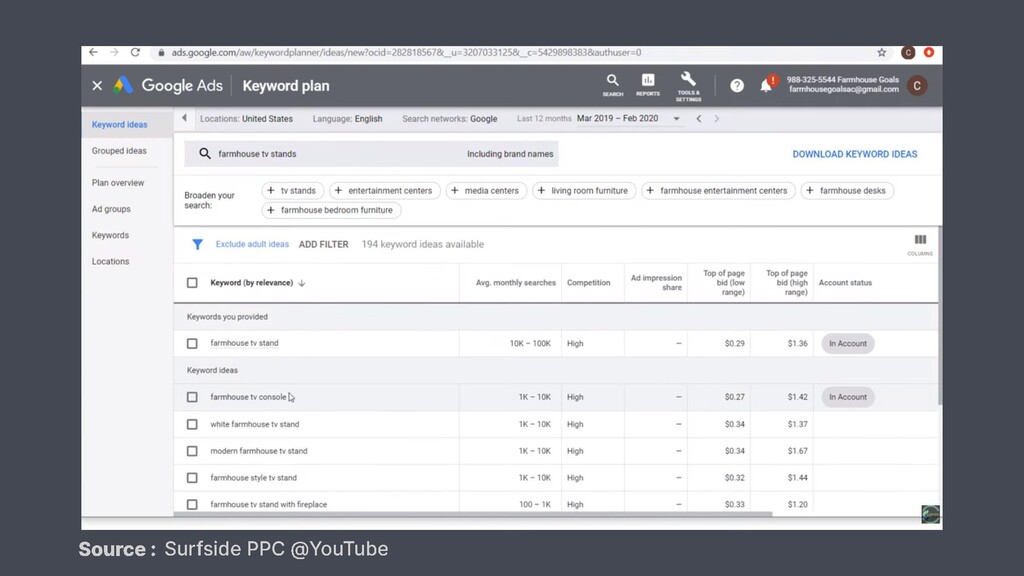Open Keywords in sidebar
Viewport: 1024px width, 576px height.
click(x=110, y=235)
